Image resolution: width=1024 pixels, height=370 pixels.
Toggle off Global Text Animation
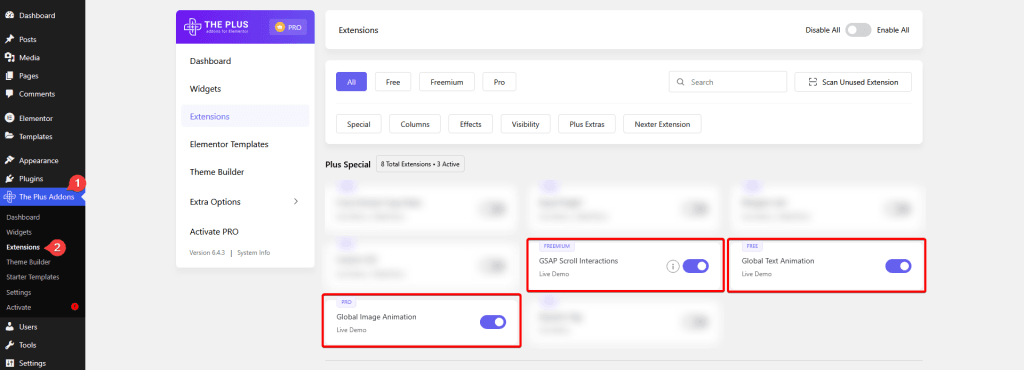[898, 266]
